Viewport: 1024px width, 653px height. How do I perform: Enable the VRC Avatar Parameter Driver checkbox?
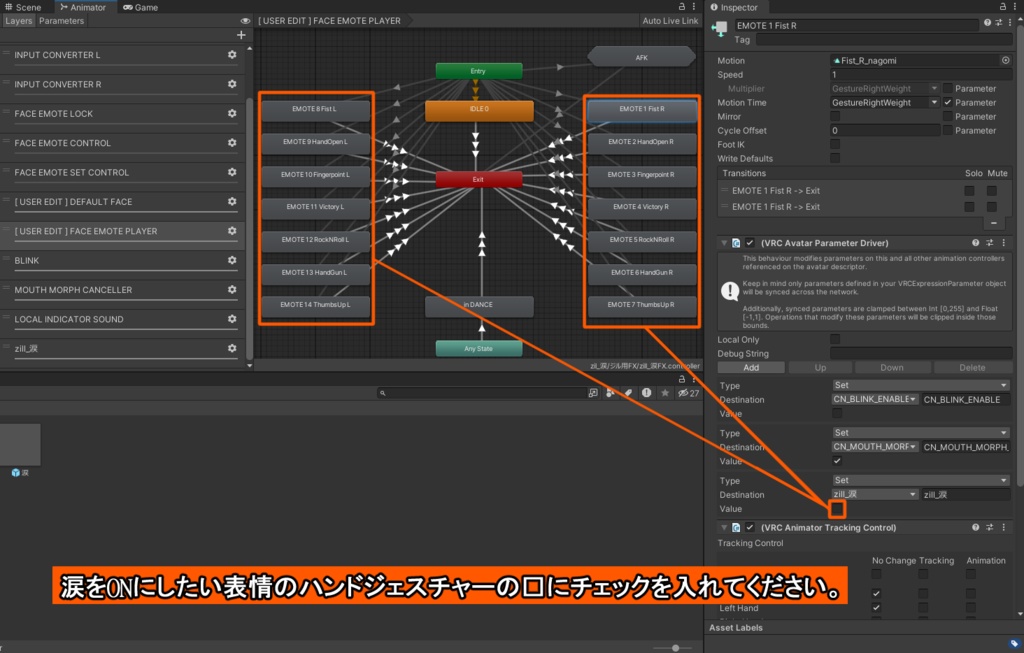(750, 243)
